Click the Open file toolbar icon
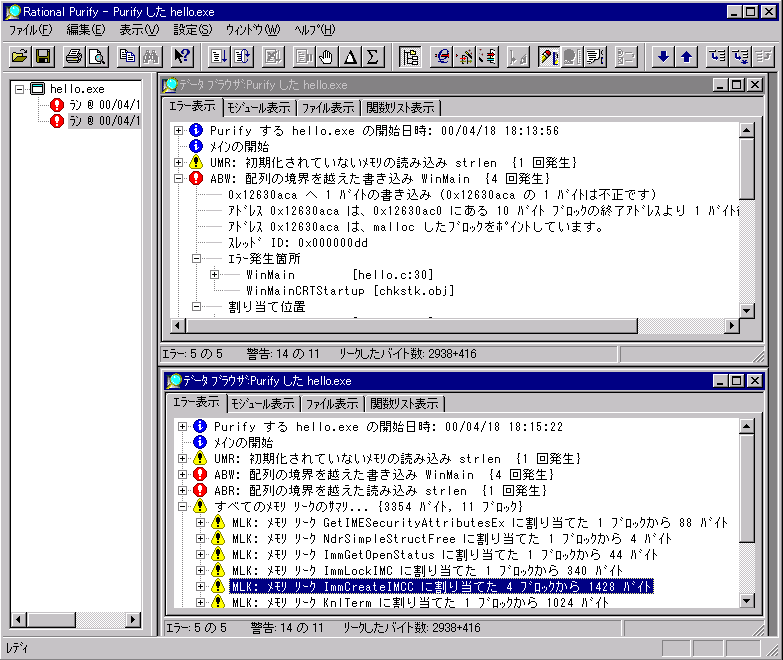Screen dimensions: 783x660 [19, 56]
